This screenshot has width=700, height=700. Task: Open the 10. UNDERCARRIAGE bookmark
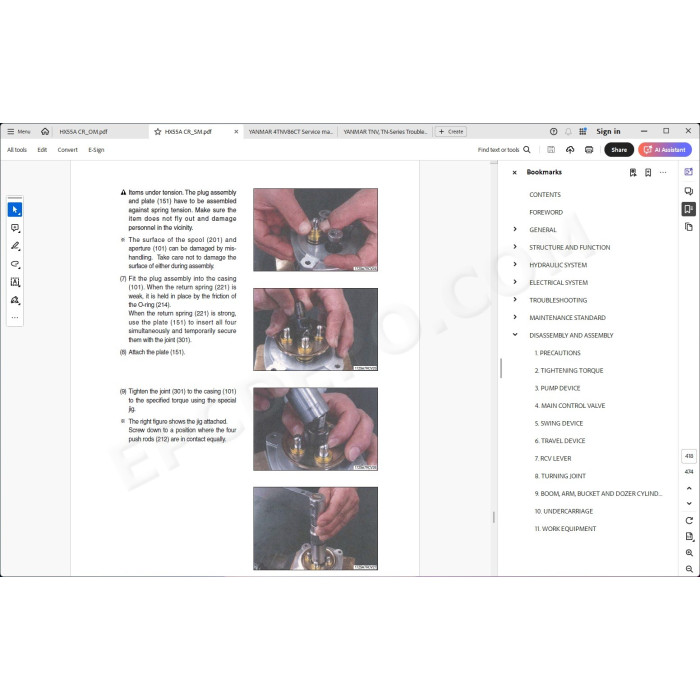pos(563,512)
